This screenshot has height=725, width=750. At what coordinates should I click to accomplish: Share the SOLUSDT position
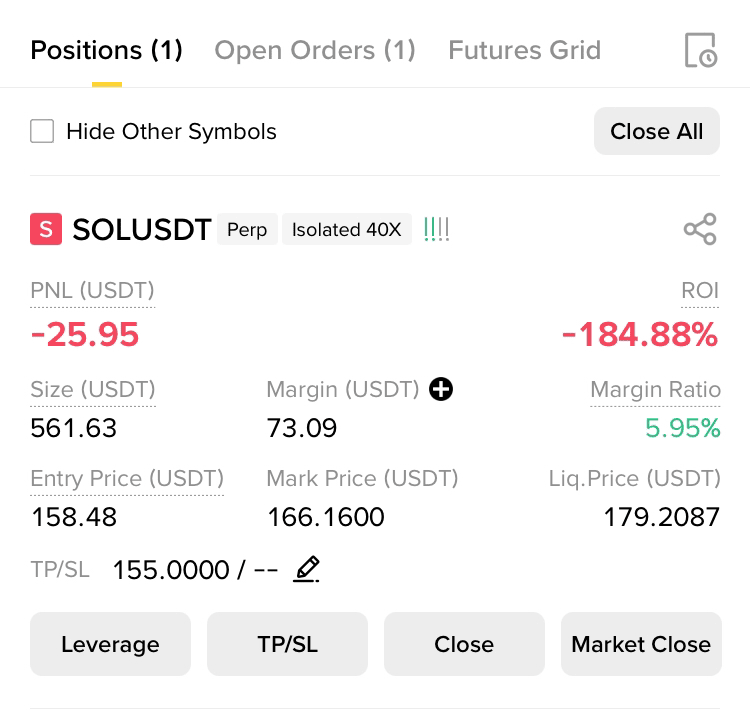[x=700, y=229]
